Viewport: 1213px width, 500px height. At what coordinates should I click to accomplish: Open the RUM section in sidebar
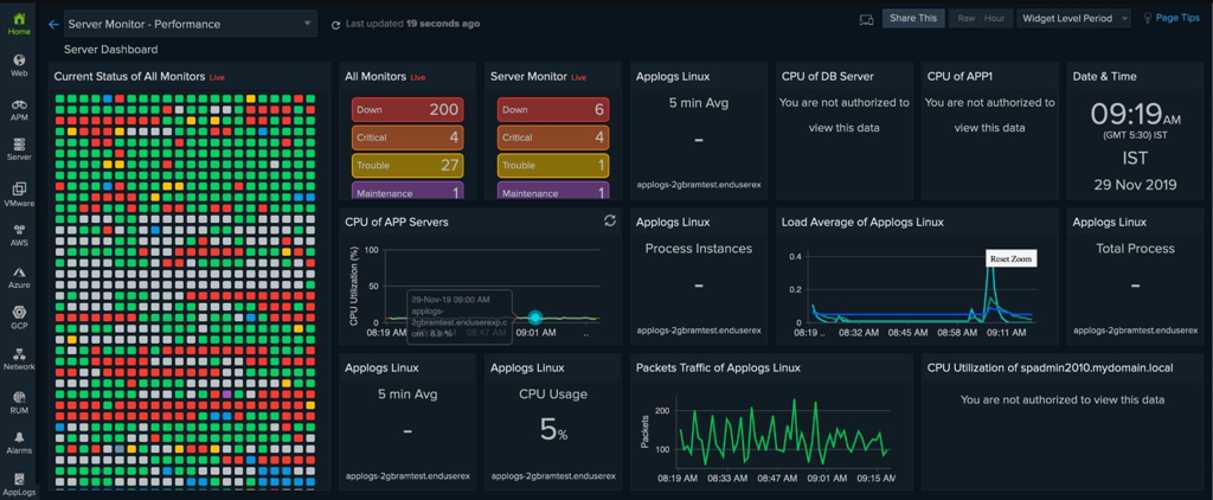pos(19,401)
